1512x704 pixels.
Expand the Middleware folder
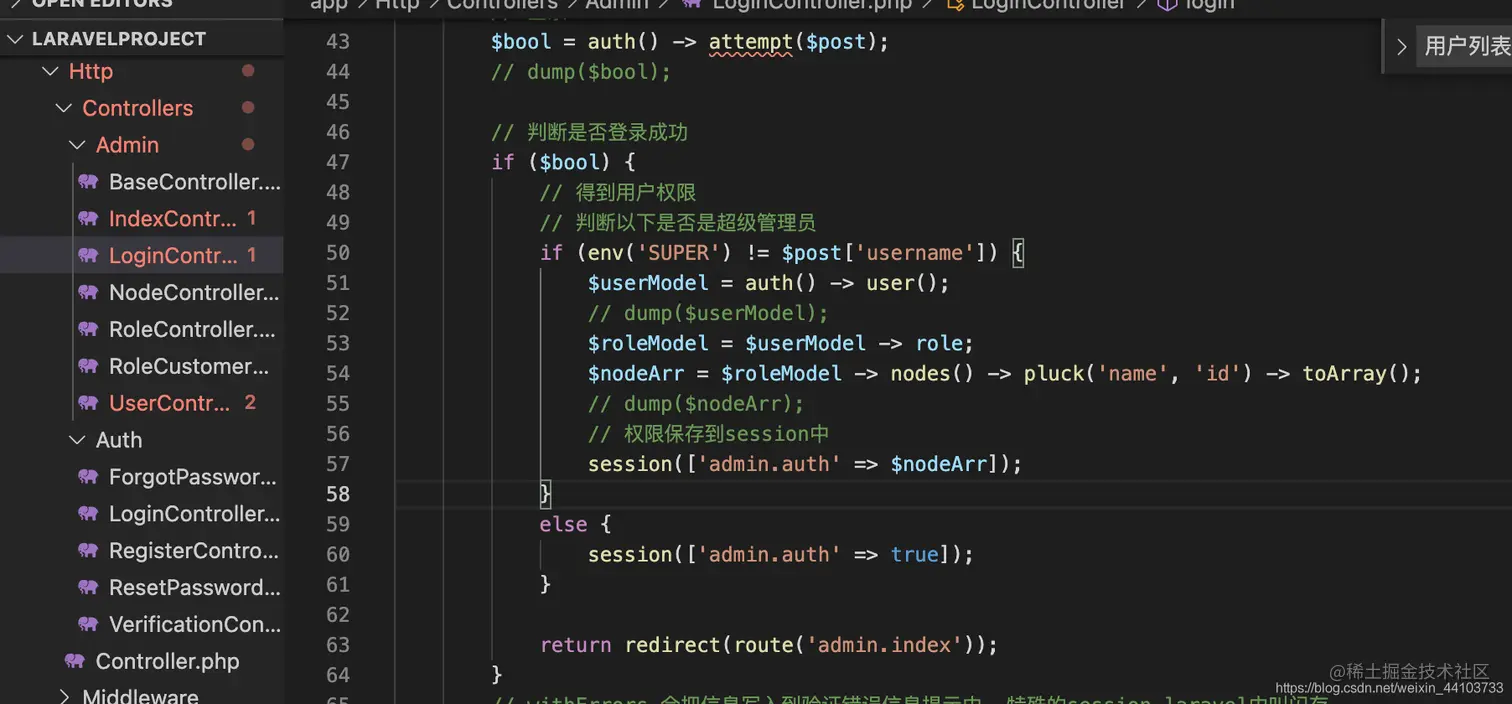tap(64, 696)
